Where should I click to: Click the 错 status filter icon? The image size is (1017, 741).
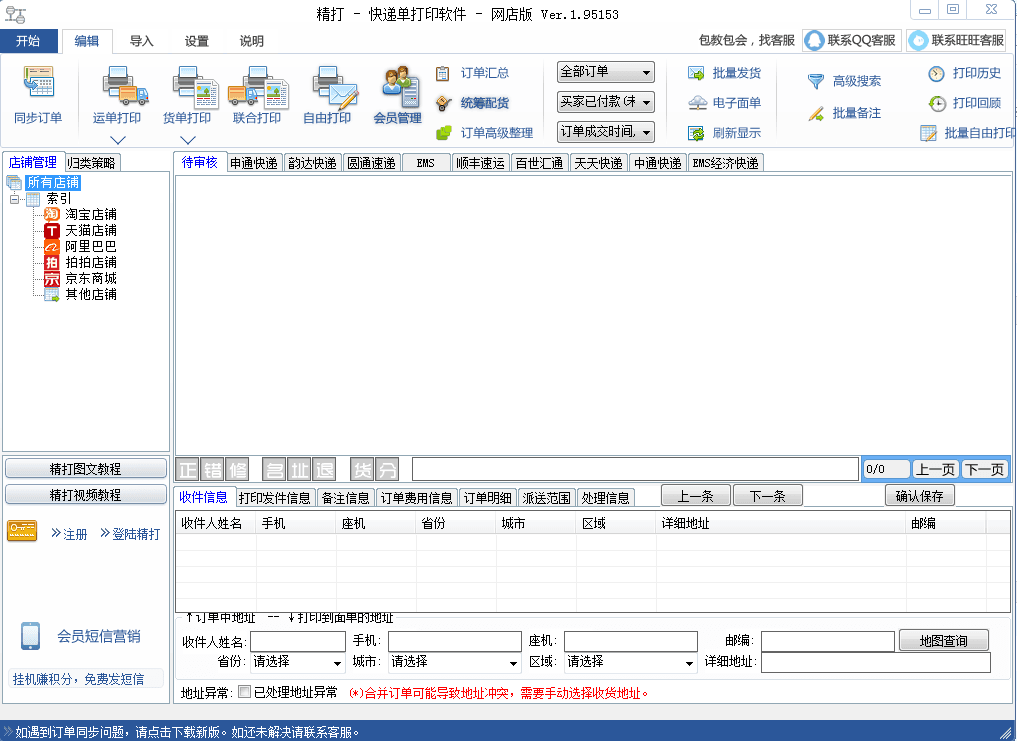[x=213, y=469]
